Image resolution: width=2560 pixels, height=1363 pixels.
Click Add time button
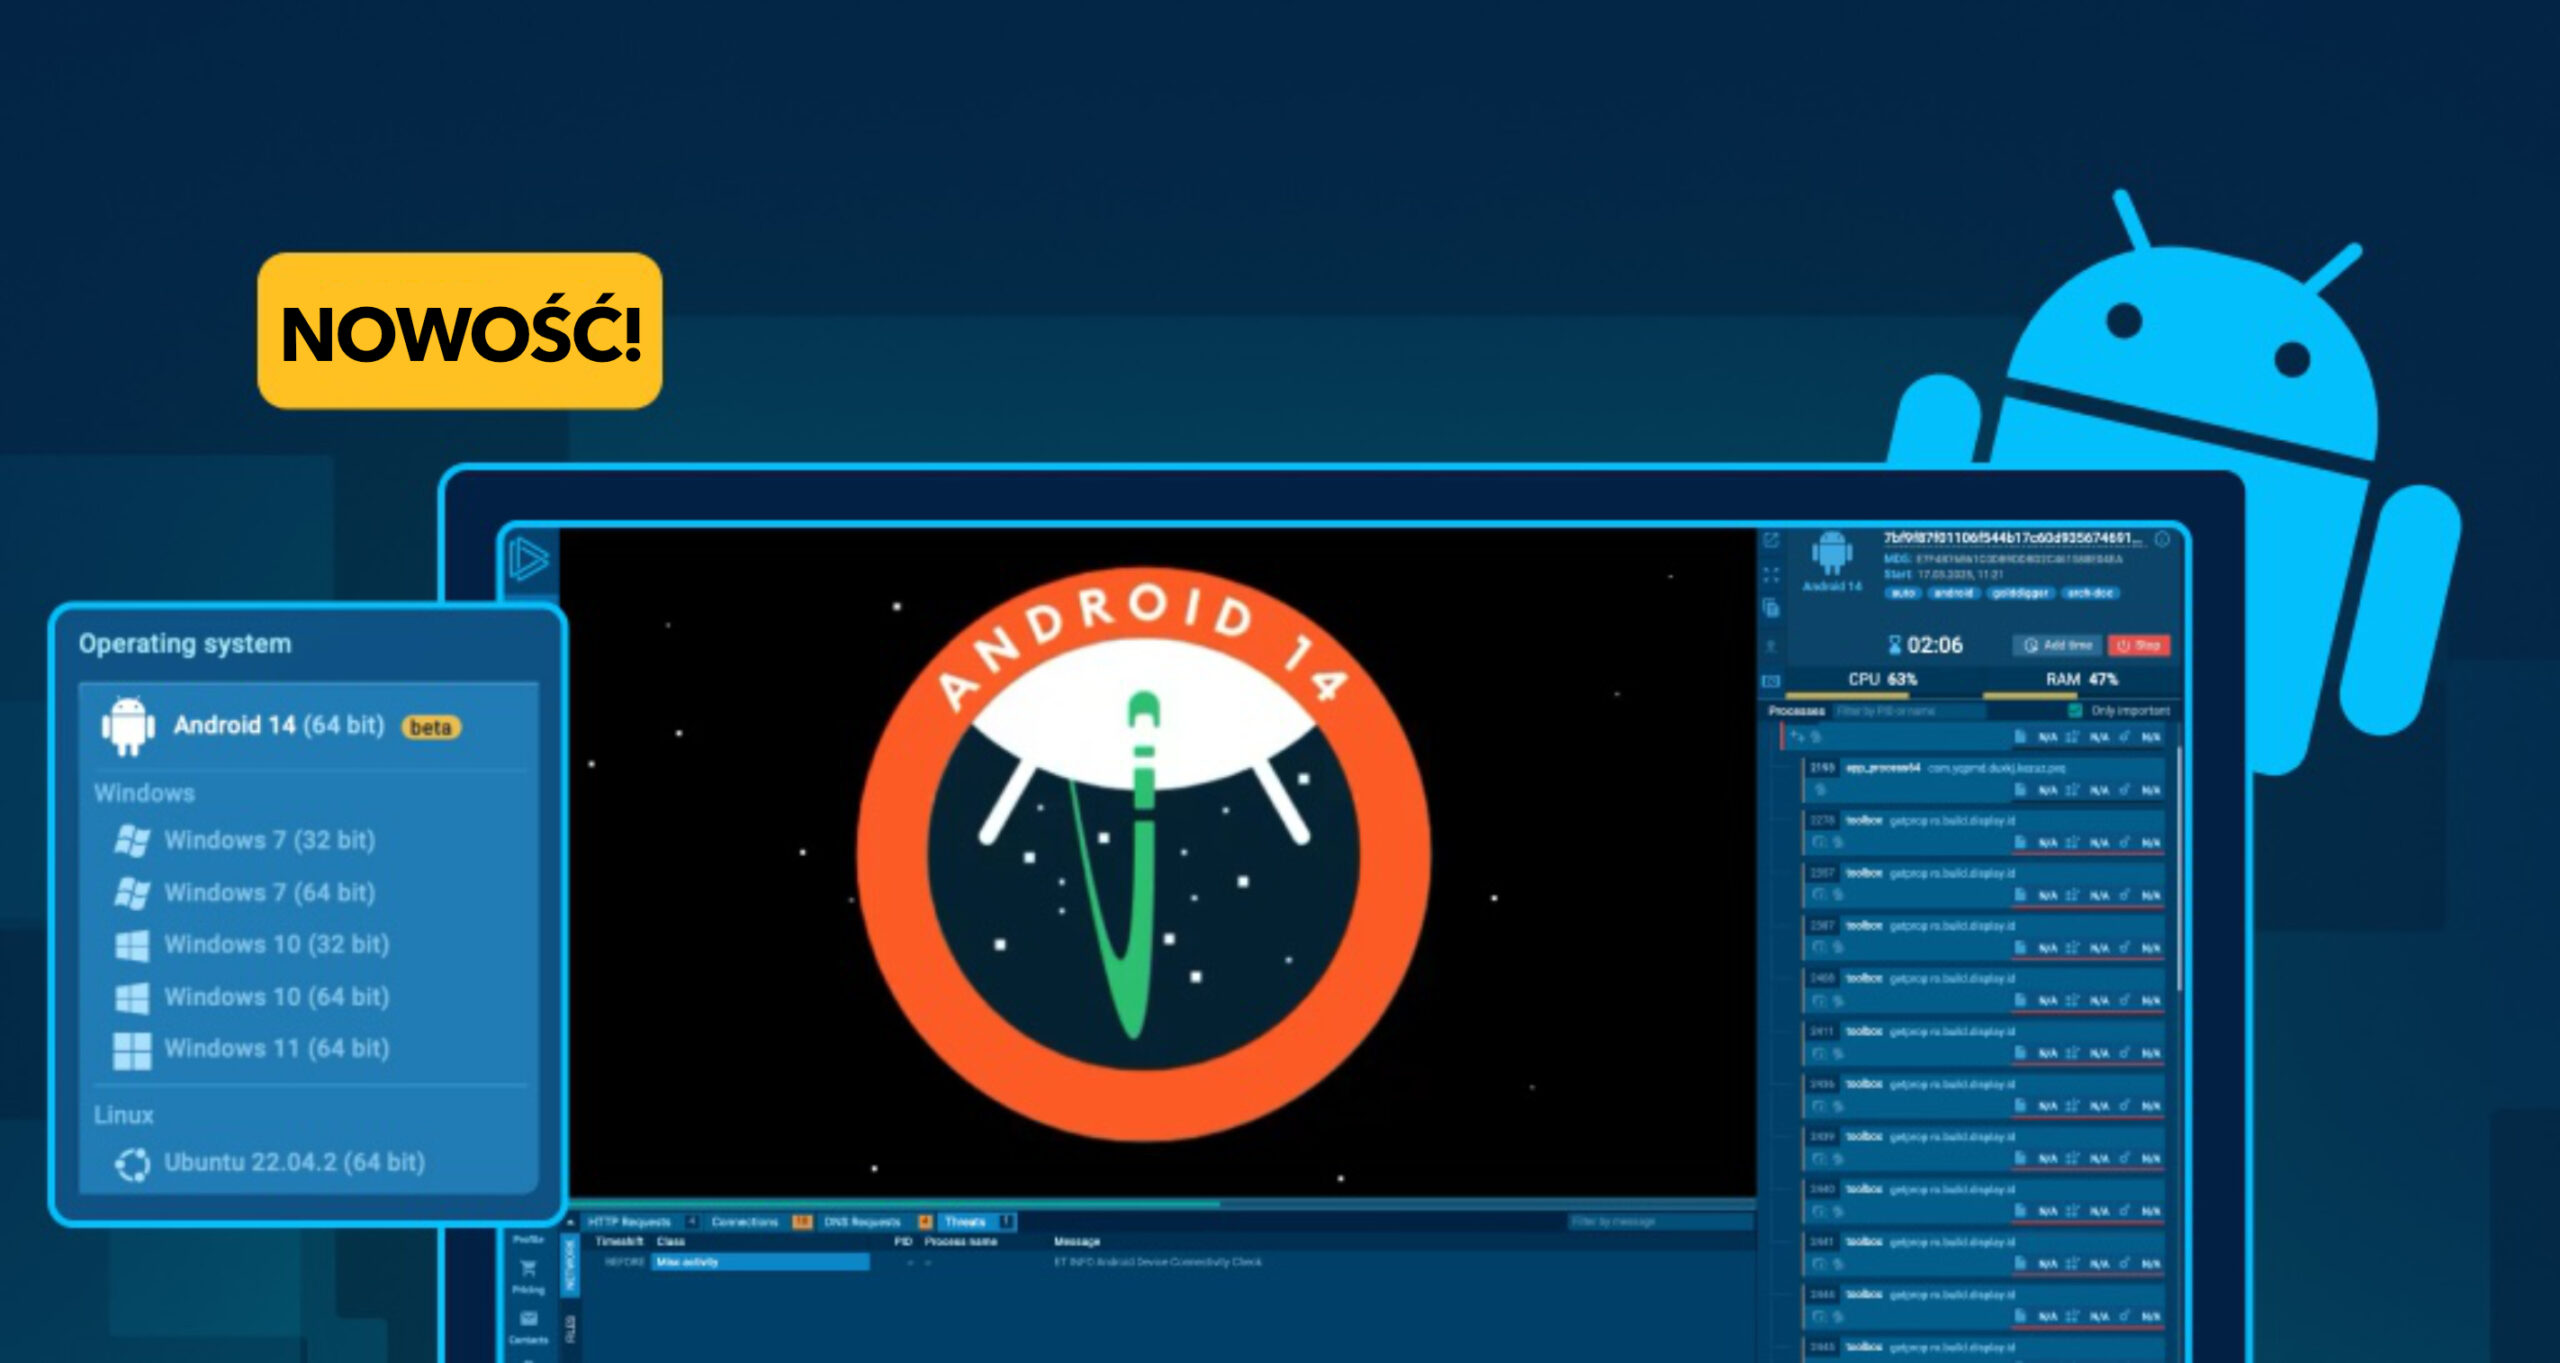[x=2058, y=646]
